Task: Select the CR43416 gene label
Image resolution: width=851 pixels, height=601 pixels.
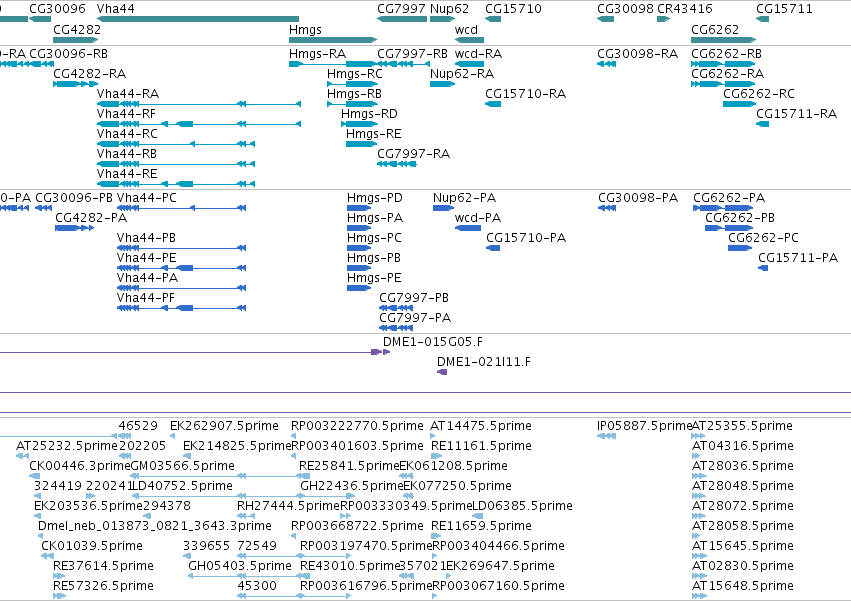Action: tap(685, 9)
